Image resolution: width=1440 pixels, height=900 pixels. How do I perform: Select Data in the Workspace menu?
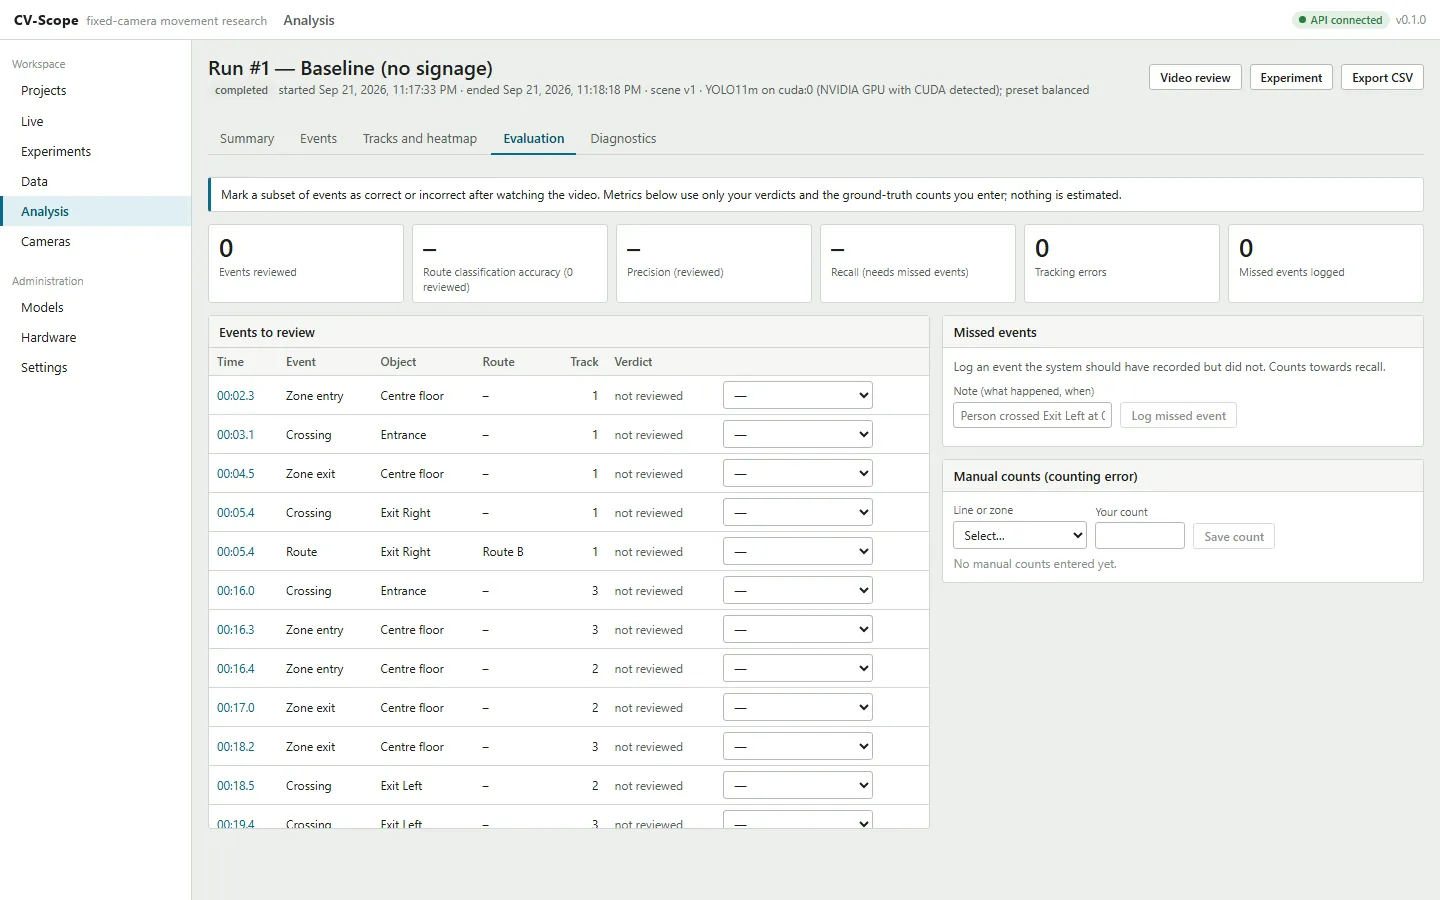point(95,181)
